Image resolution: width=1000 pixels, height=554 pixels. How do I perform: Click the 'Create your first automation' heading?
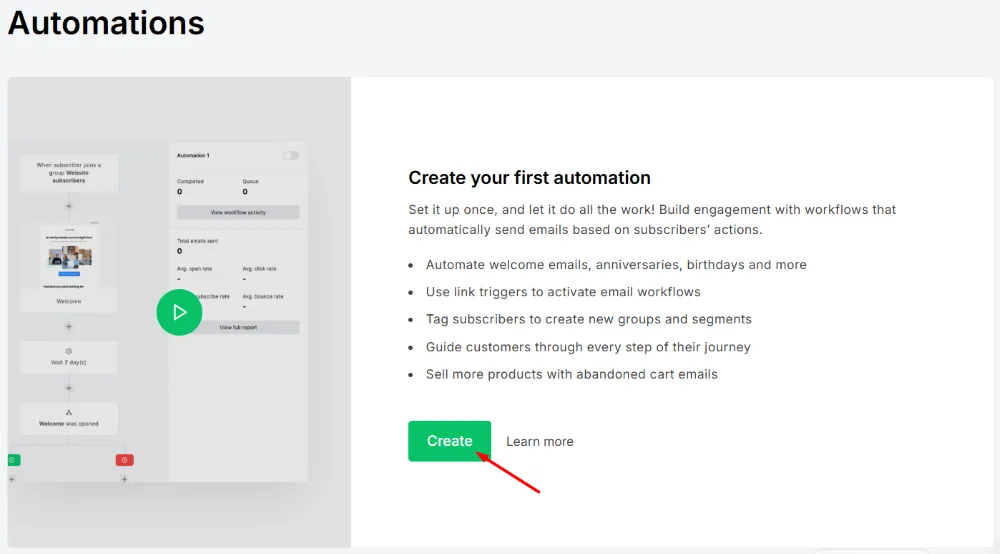coord(529,178)
